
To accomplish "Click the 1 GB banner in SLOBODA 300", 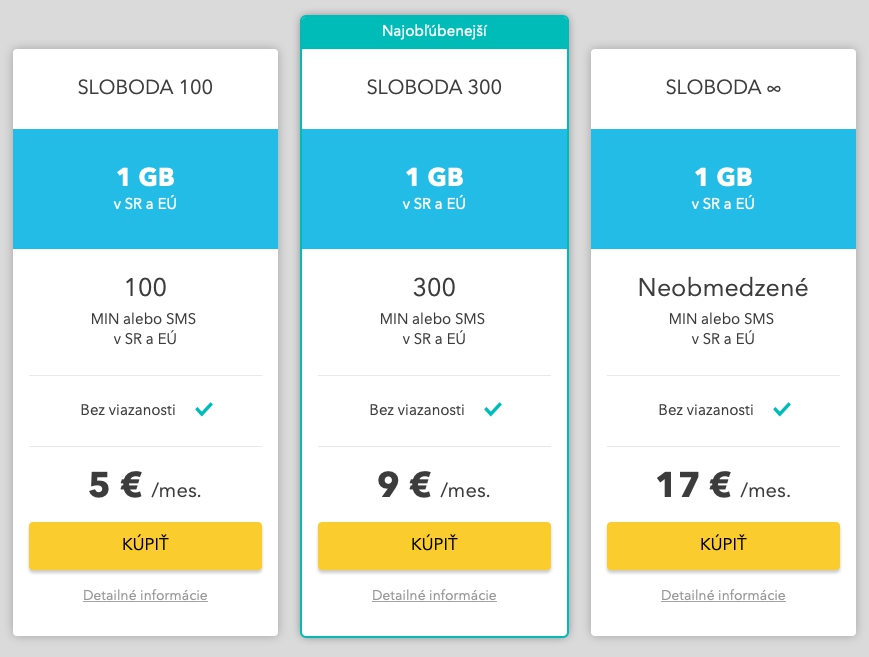I will click(x=434, y=189).
